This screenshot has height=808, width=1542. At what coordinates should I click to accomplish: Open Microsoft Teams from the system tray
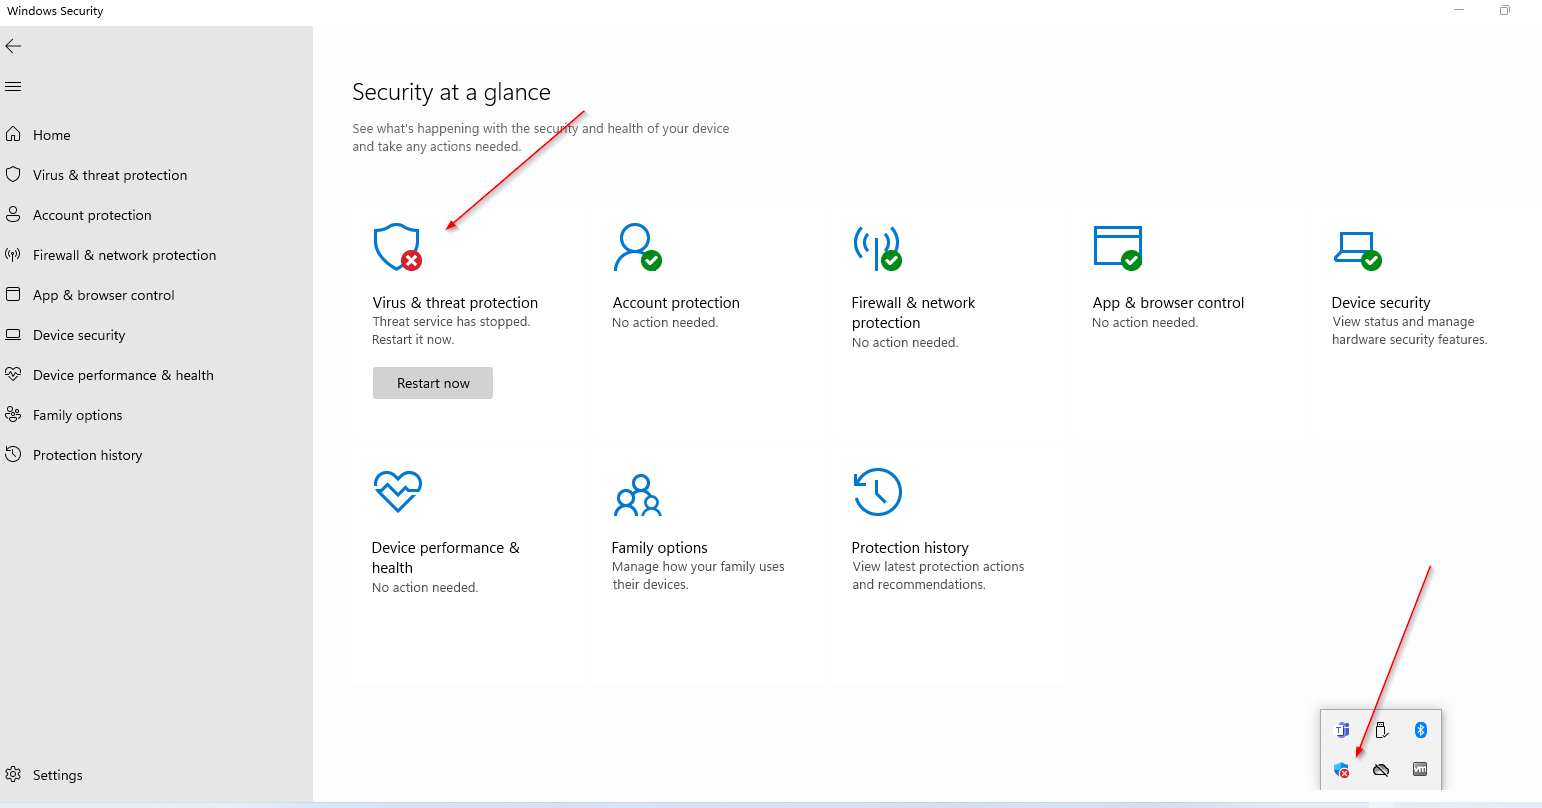(1342, 730)
